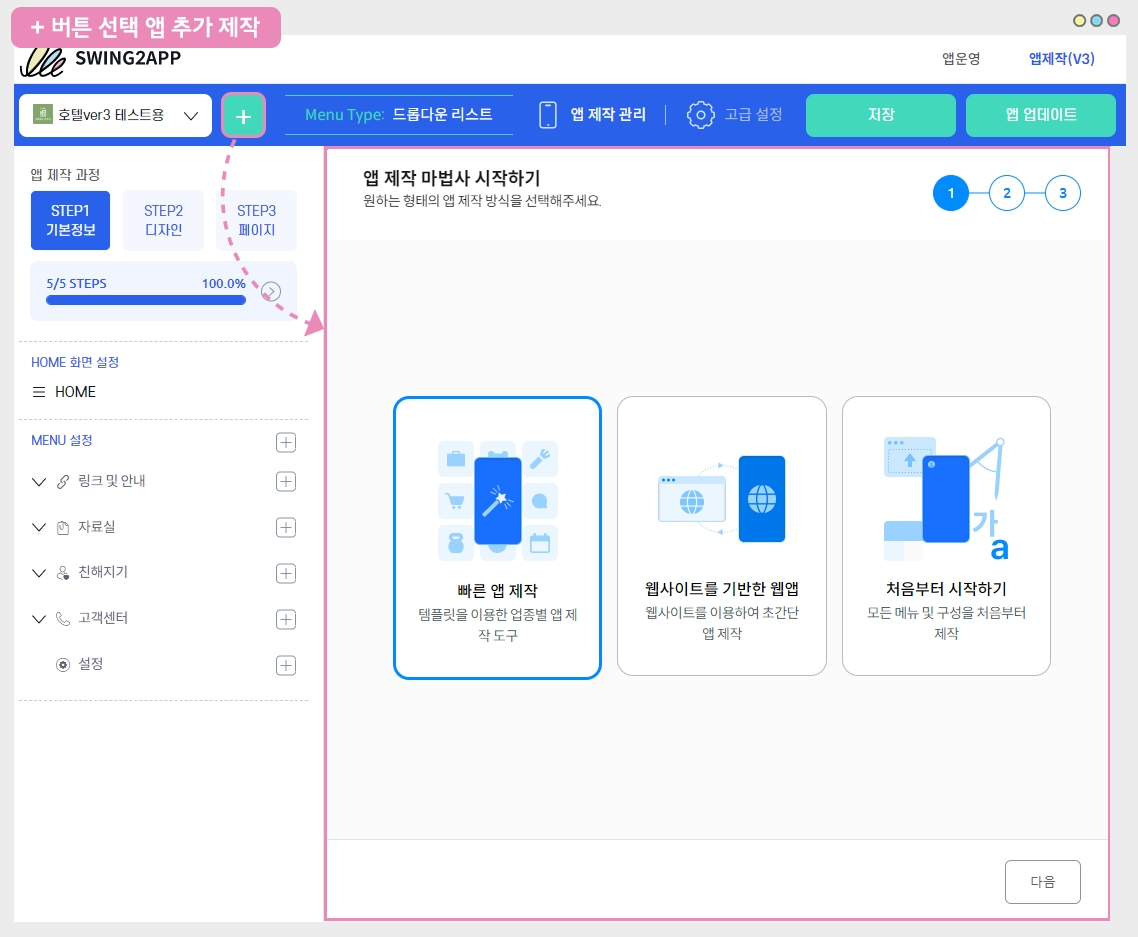Screen dimensions: 1138x937
Task: Add new menu via MENU 설정 plus
Action: click(286, 442)
